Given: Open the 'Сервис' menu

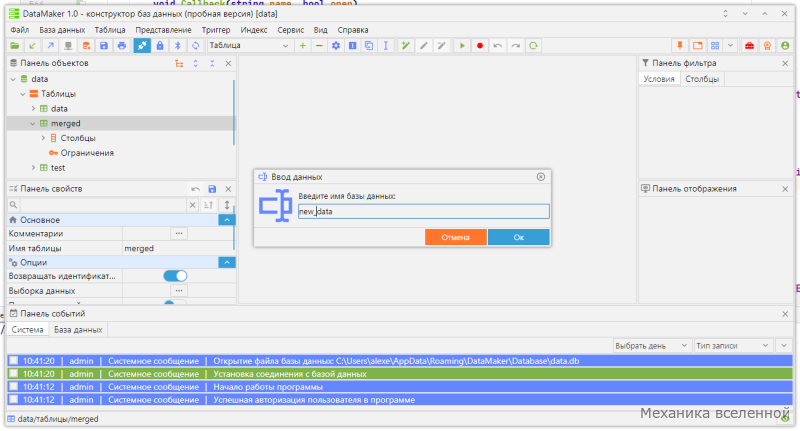Looking at the screenshot, I should click(291, 30).
